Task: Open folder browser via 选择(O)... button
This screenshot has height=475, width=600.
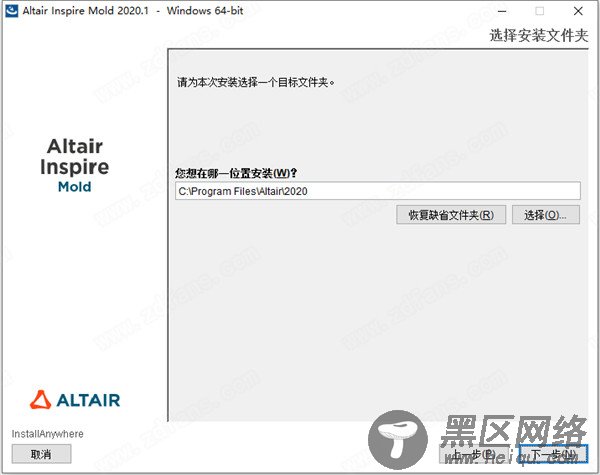Action: [x=546, y=215]
